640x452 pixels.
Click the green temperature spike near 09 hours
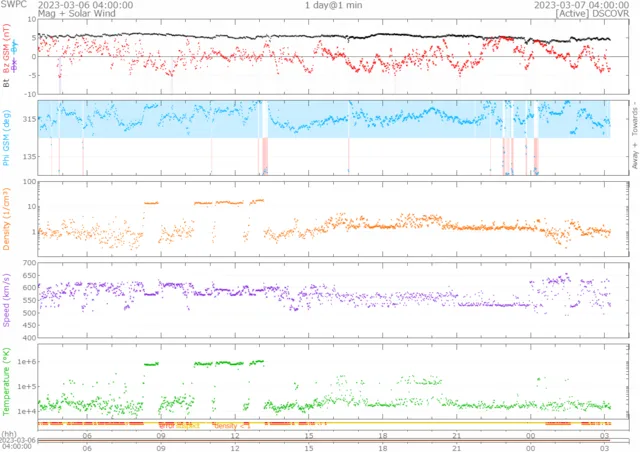(152, 364)
